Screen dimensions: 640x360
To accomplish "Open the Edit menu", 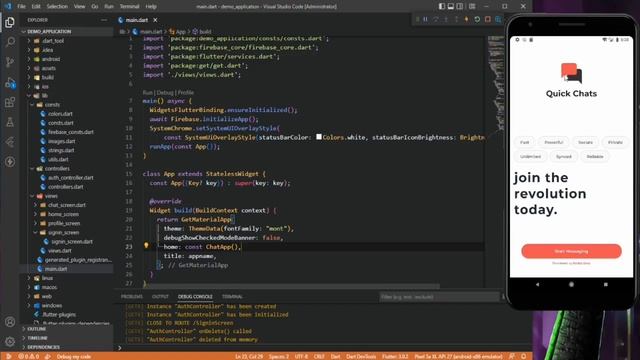I will click(36, 6).
